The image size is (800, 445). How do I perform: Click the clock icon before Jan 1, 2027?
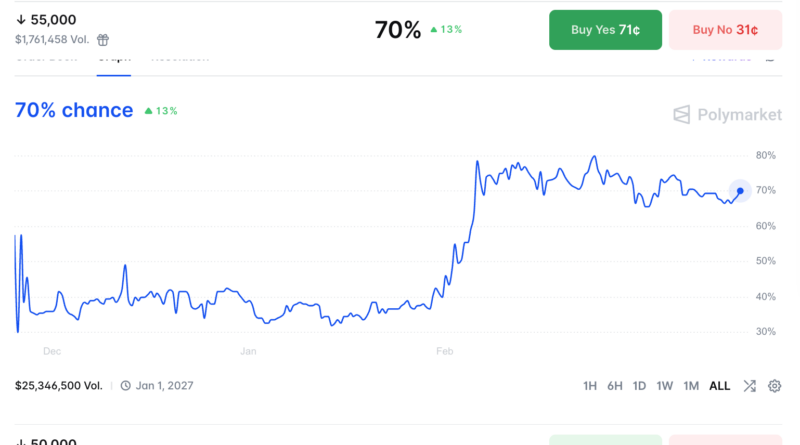click(x=125, y=385)
